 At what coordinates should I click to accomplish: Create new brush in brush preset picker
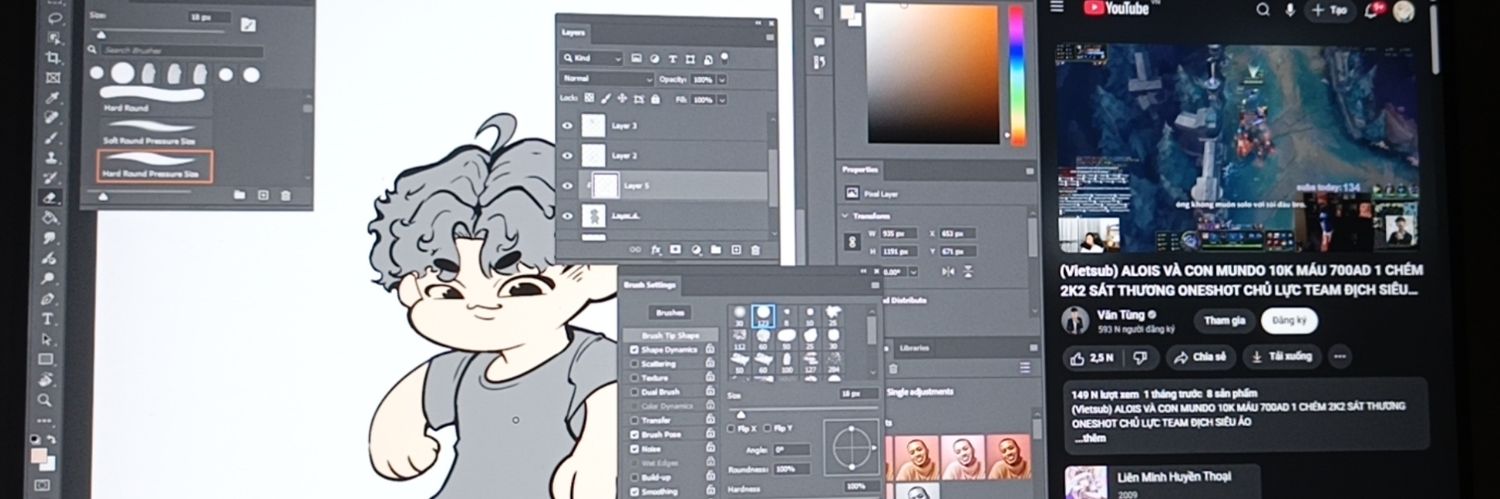pyautogui.click(x=263, y=196)
